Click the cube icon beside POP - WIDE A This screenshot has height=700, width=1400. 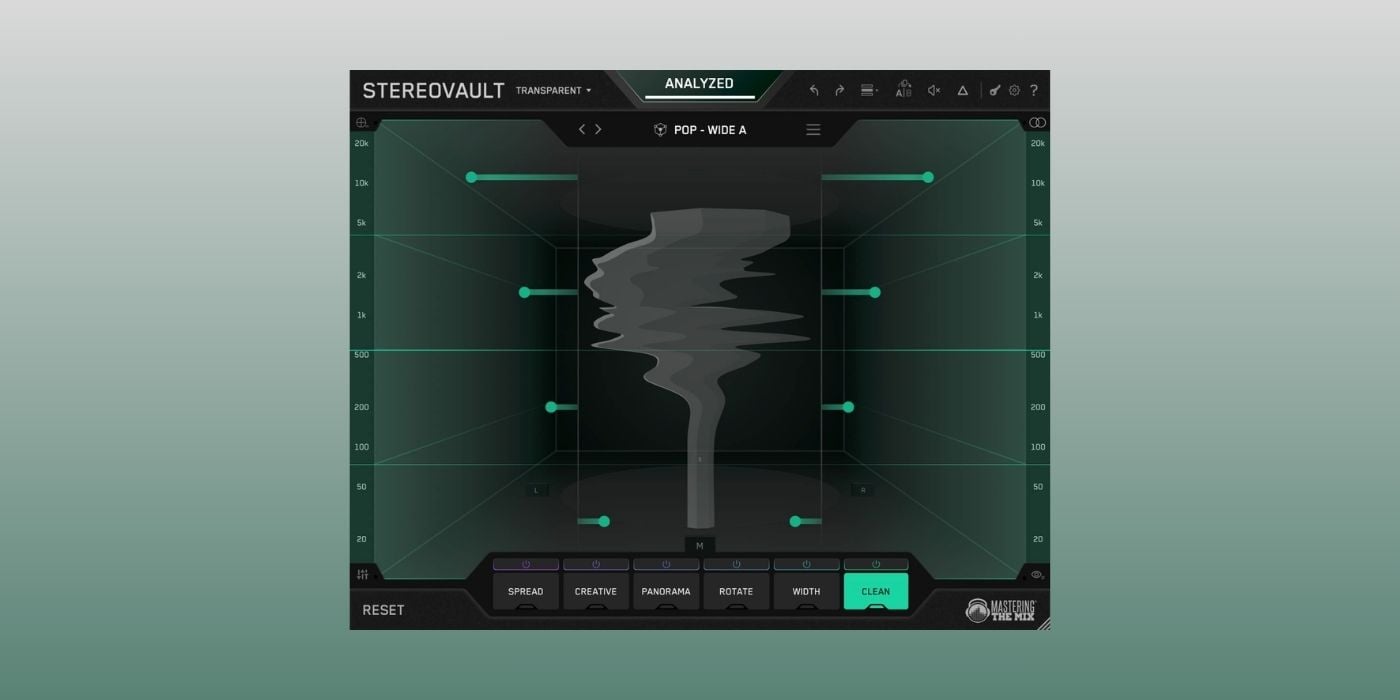pos(660,130)
